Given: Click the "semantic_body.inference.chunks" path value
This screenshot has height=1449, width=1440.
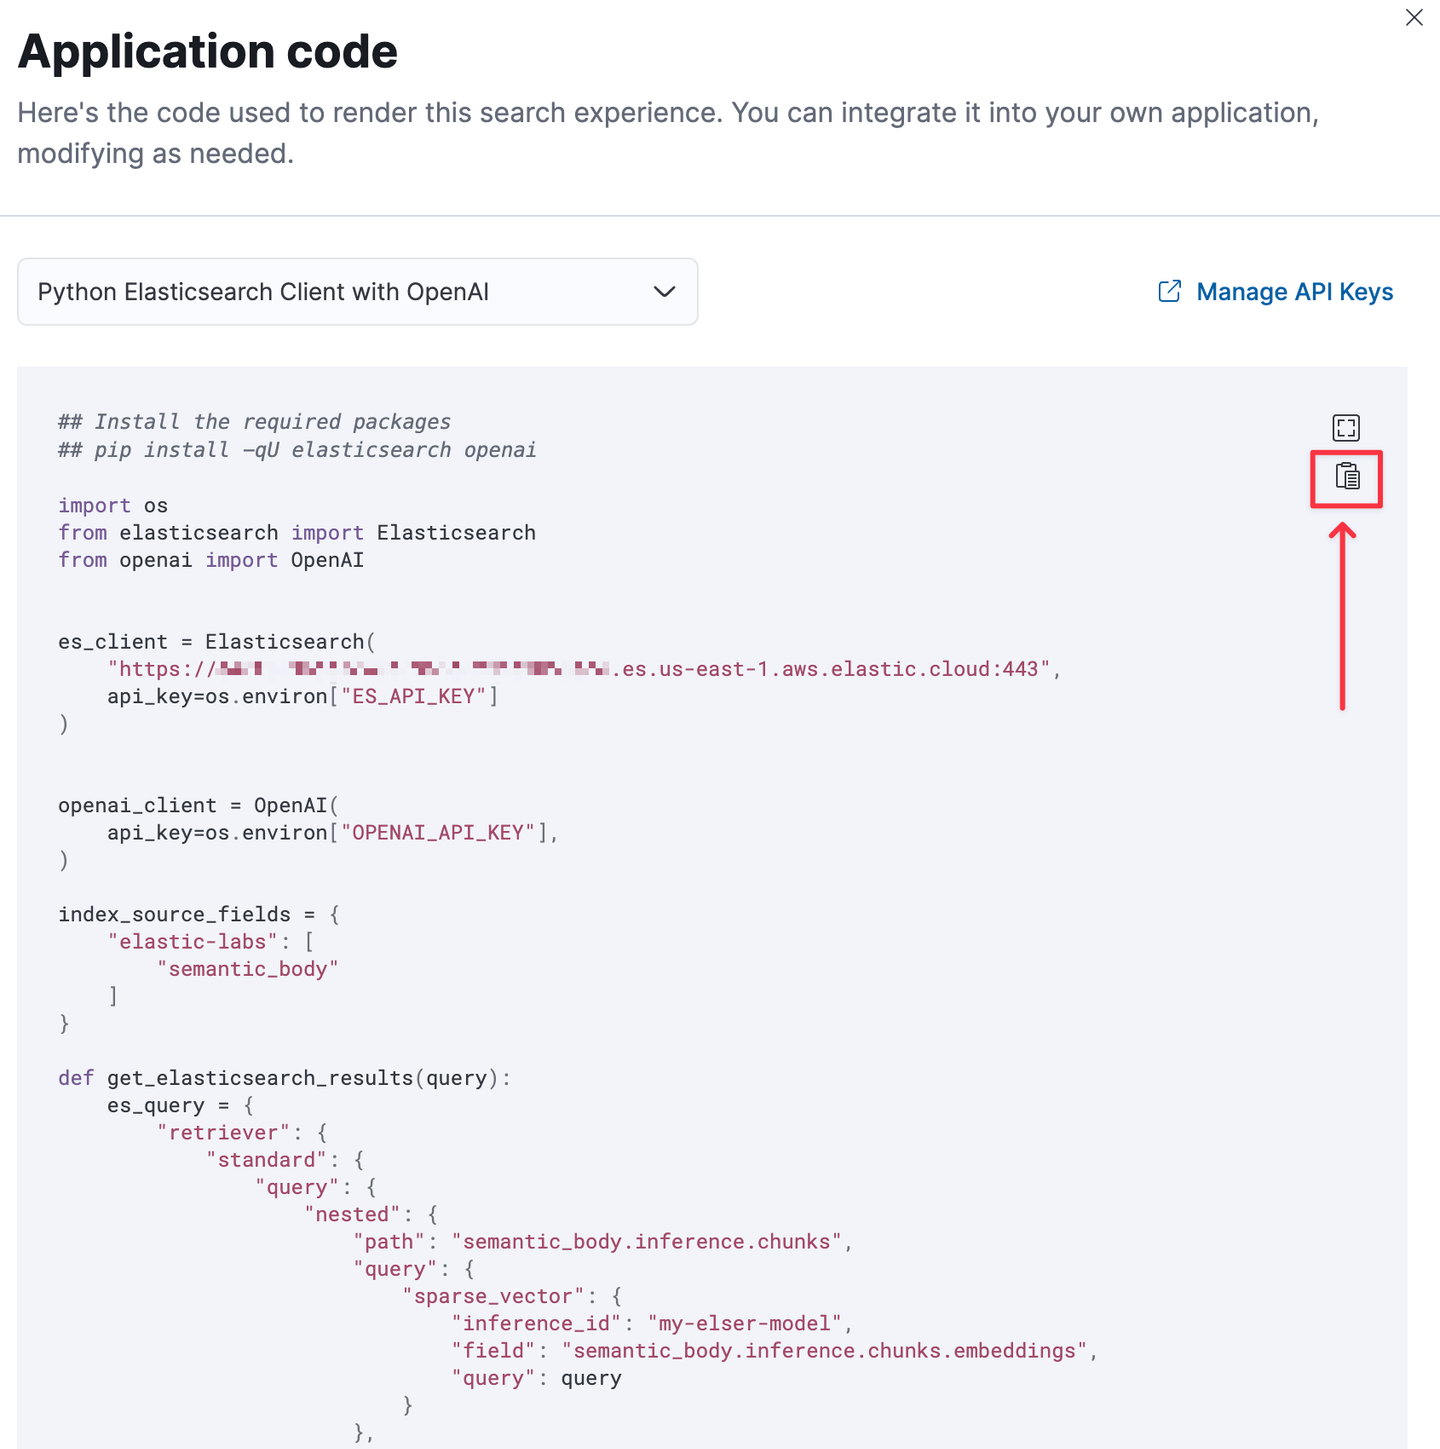Looking at the screenshot, I should point(647,1241).
